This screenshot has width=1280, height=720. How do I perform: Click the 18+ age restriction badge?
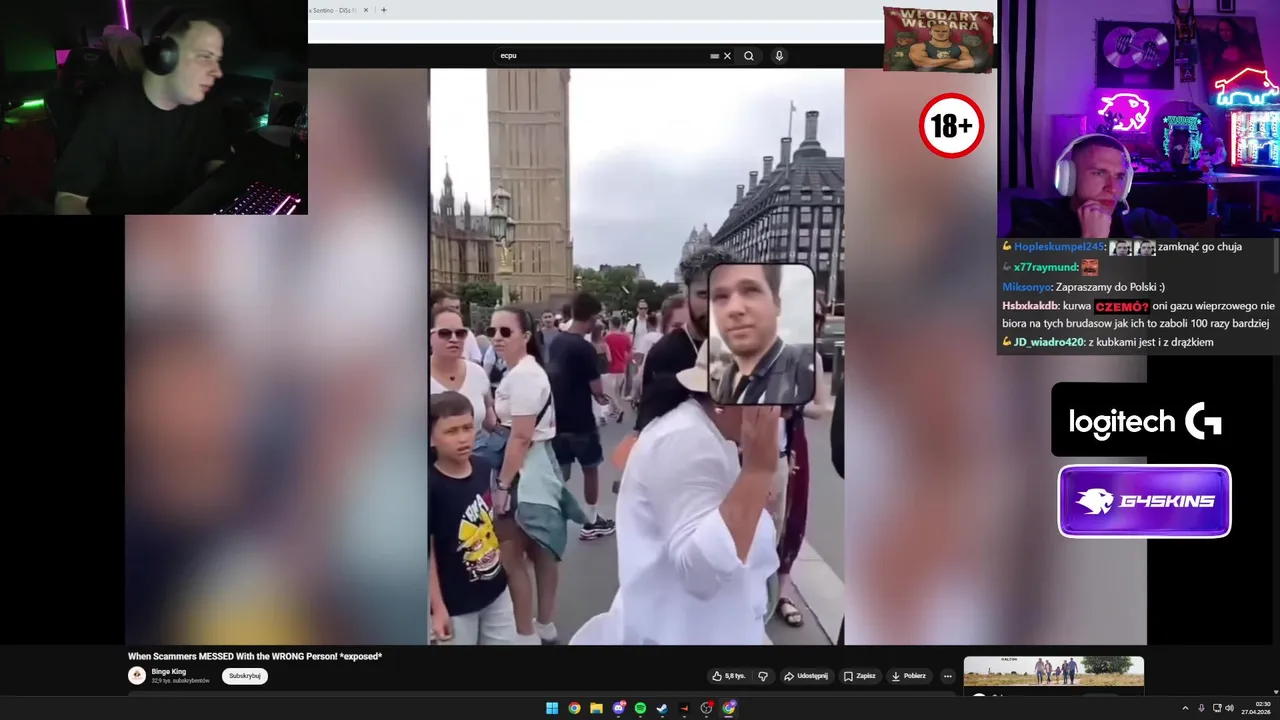(x=951, y=126)
